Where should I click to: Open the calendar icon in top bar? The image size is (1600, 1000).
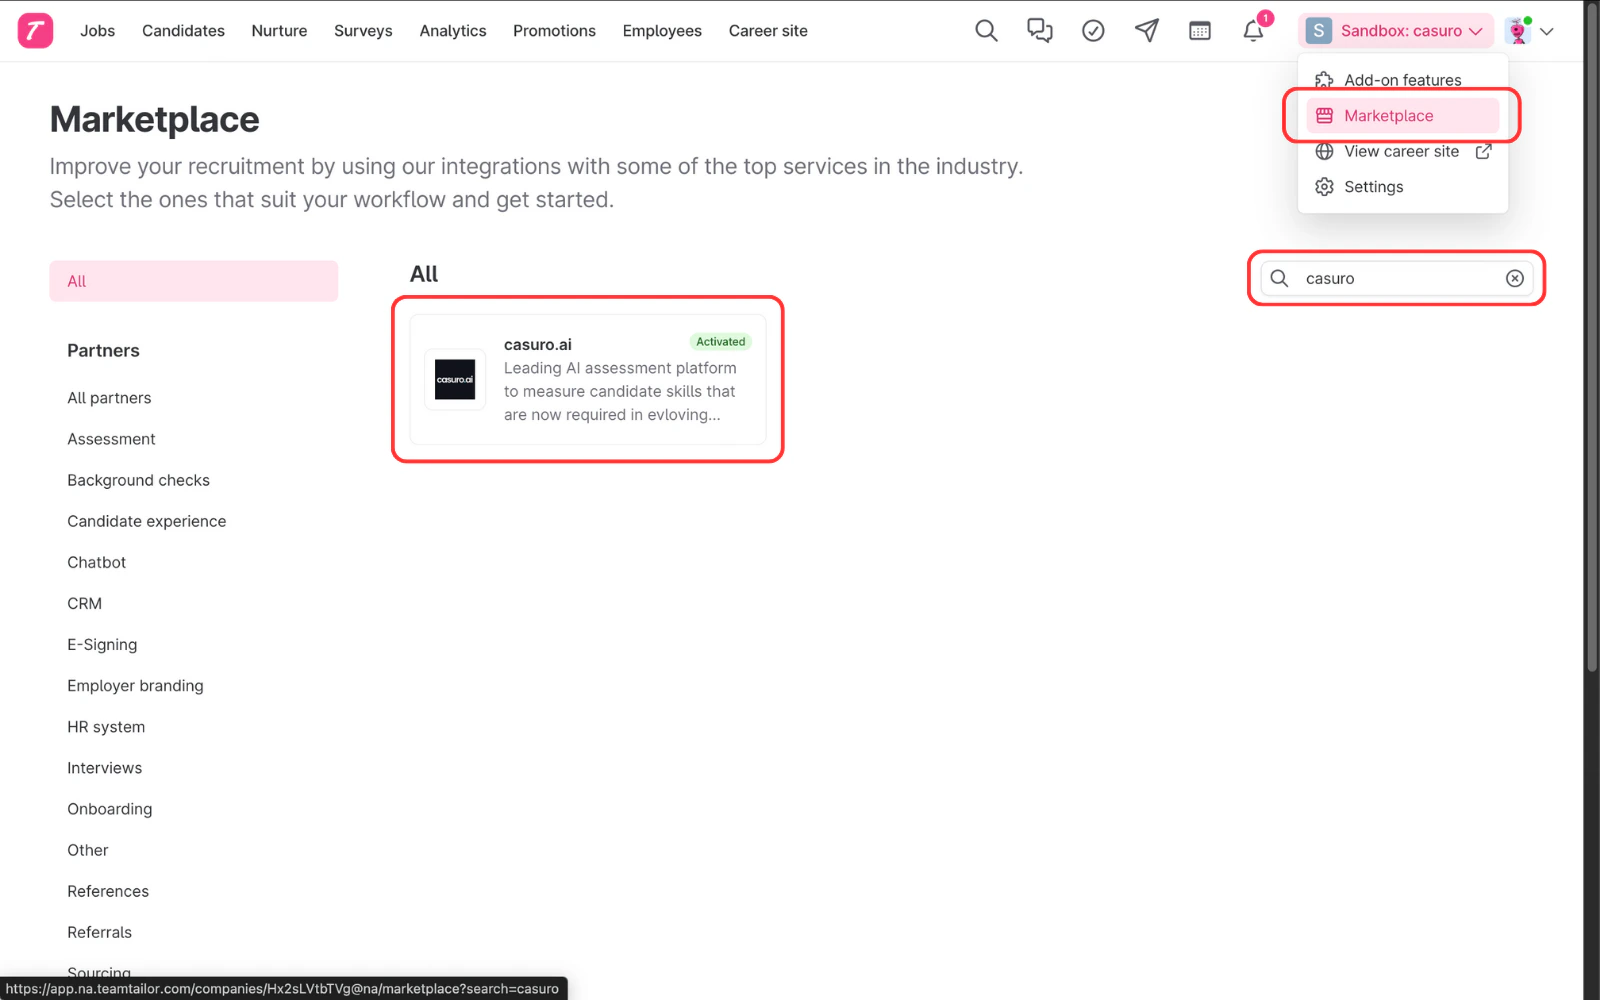point(1200,31)
